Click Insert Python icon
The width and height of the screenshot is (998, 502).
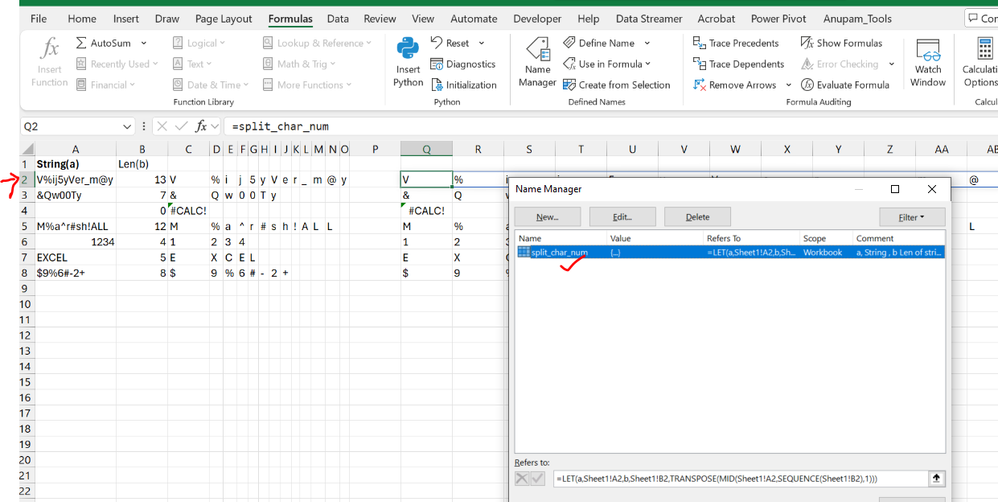[408, 49]
